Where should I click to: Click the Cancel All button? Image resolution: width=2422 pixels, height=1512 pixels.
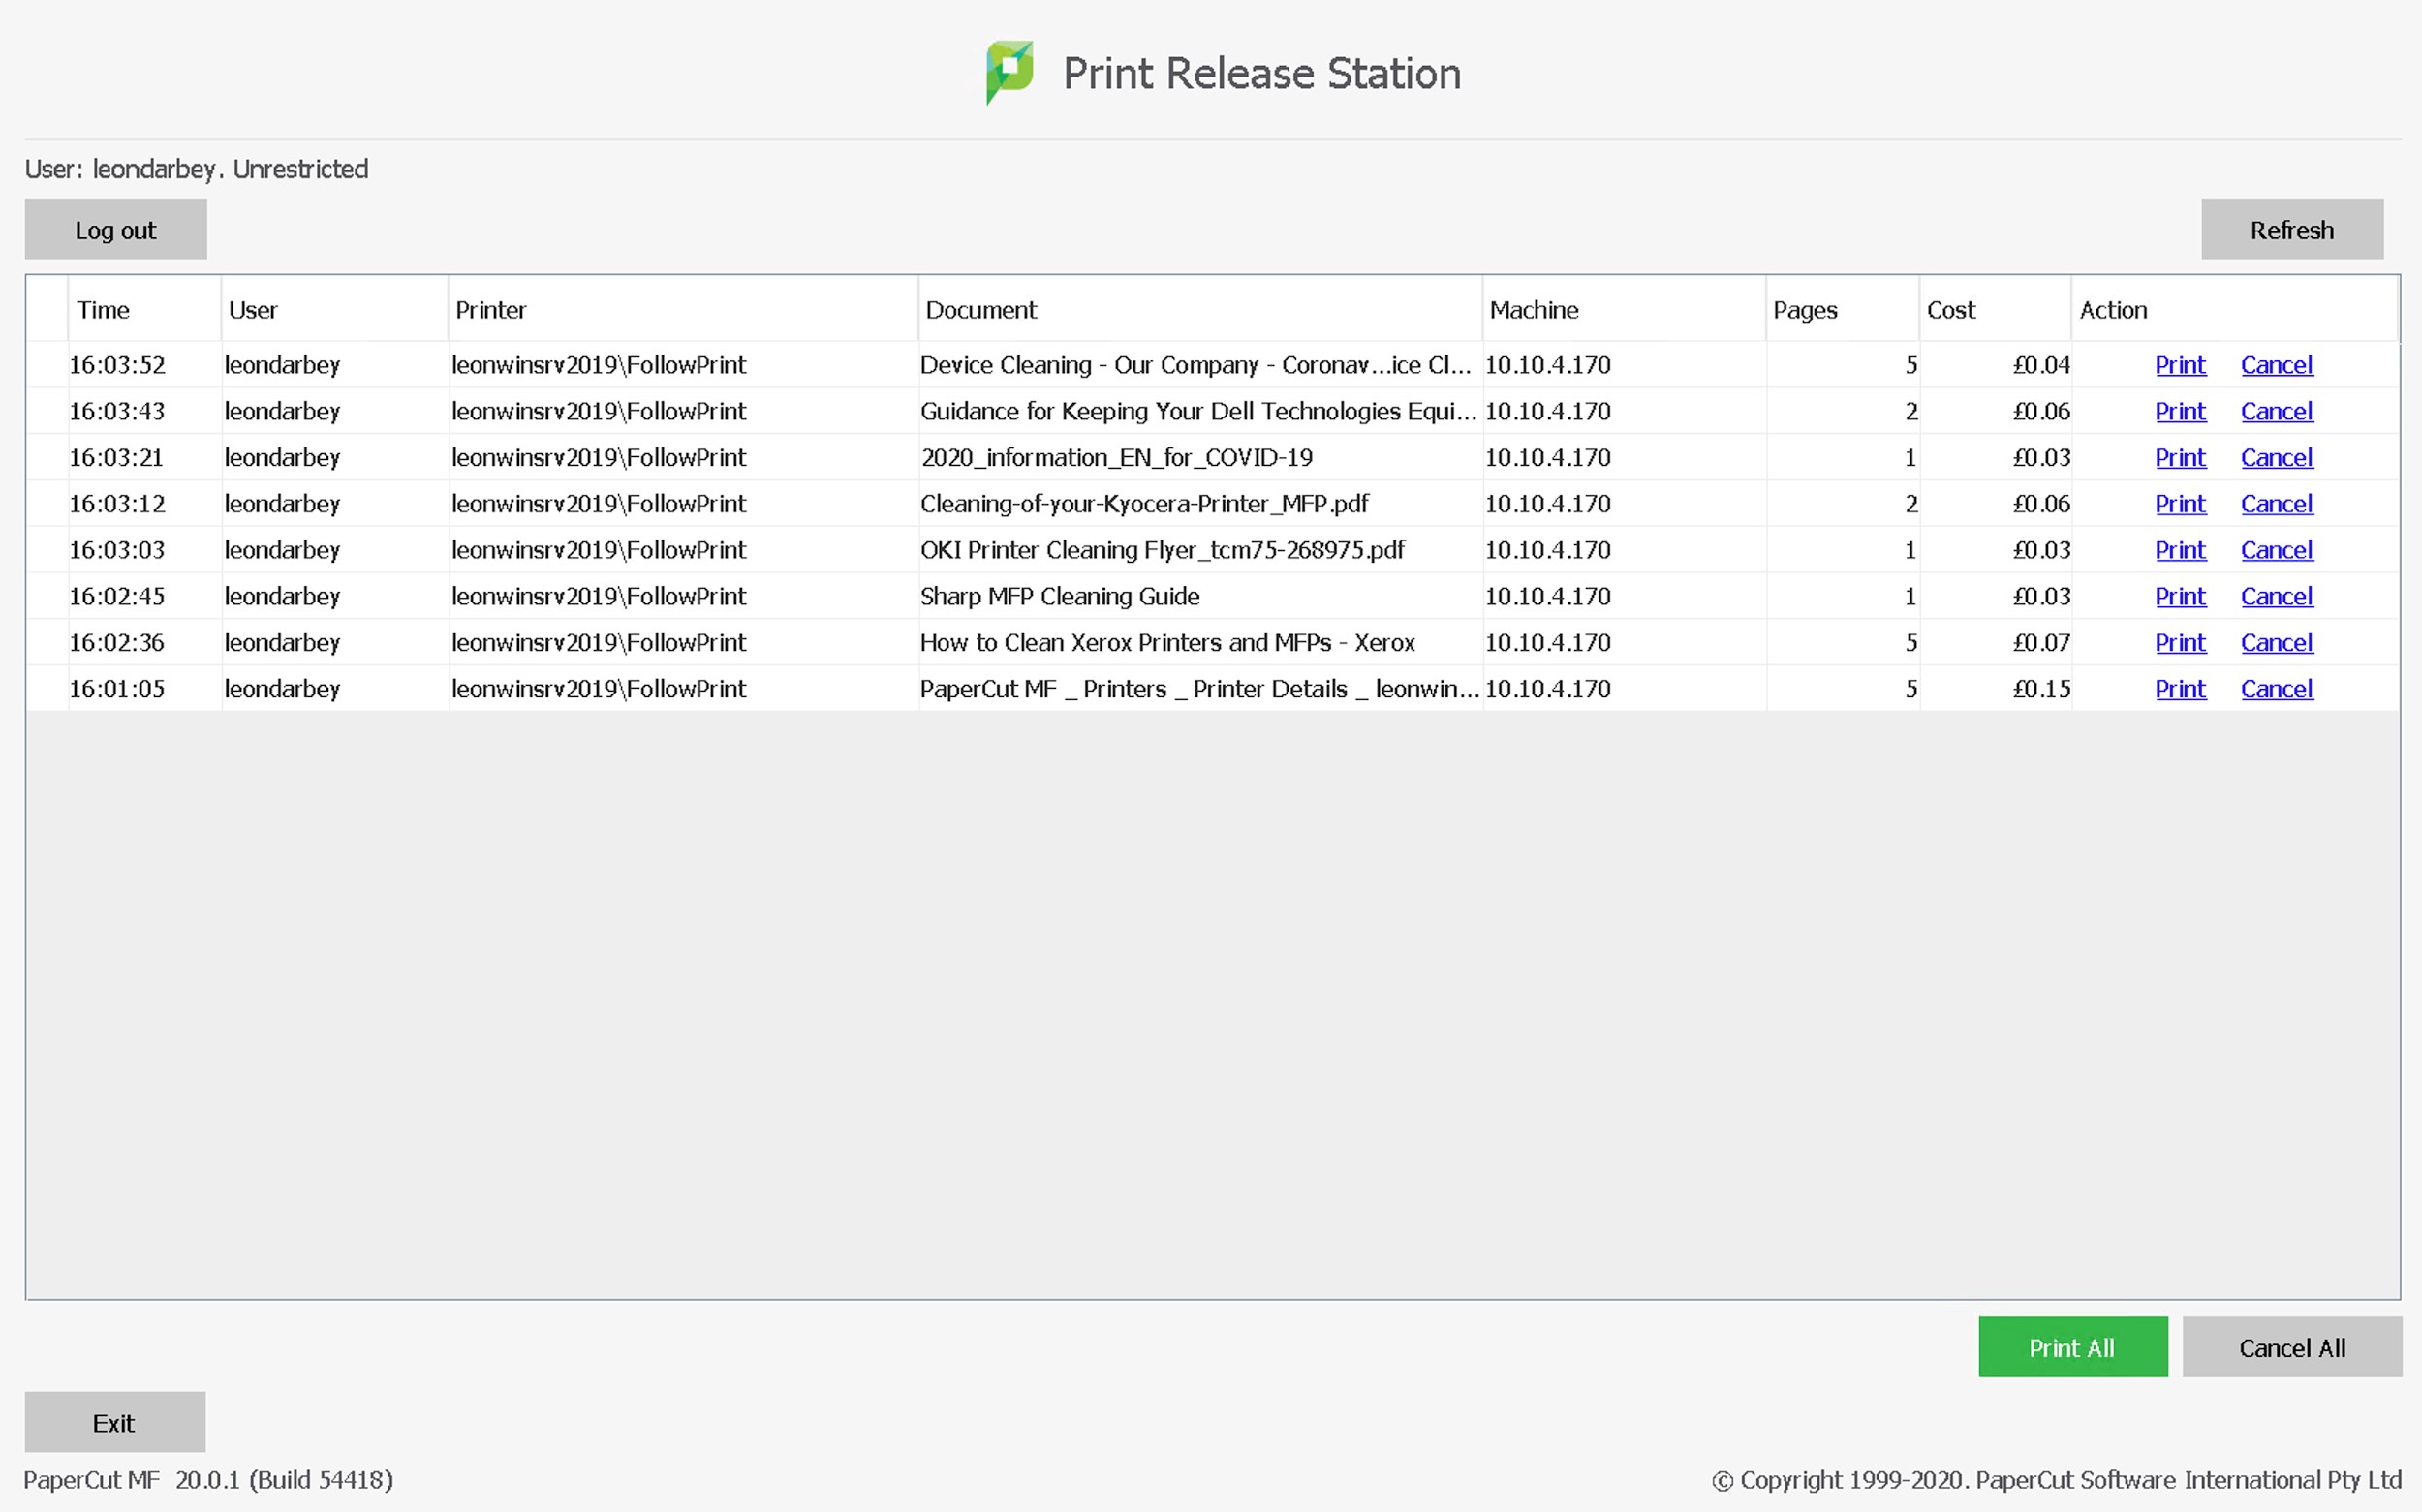(x=2292, y=1347)
